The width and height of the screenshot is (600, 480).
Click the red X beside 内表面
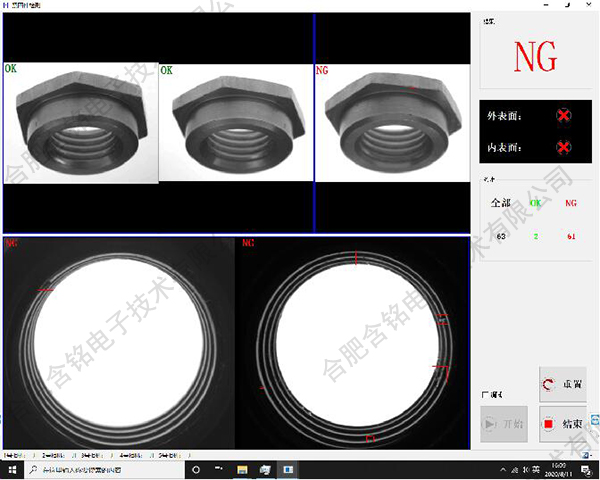(x=563, y=148)
